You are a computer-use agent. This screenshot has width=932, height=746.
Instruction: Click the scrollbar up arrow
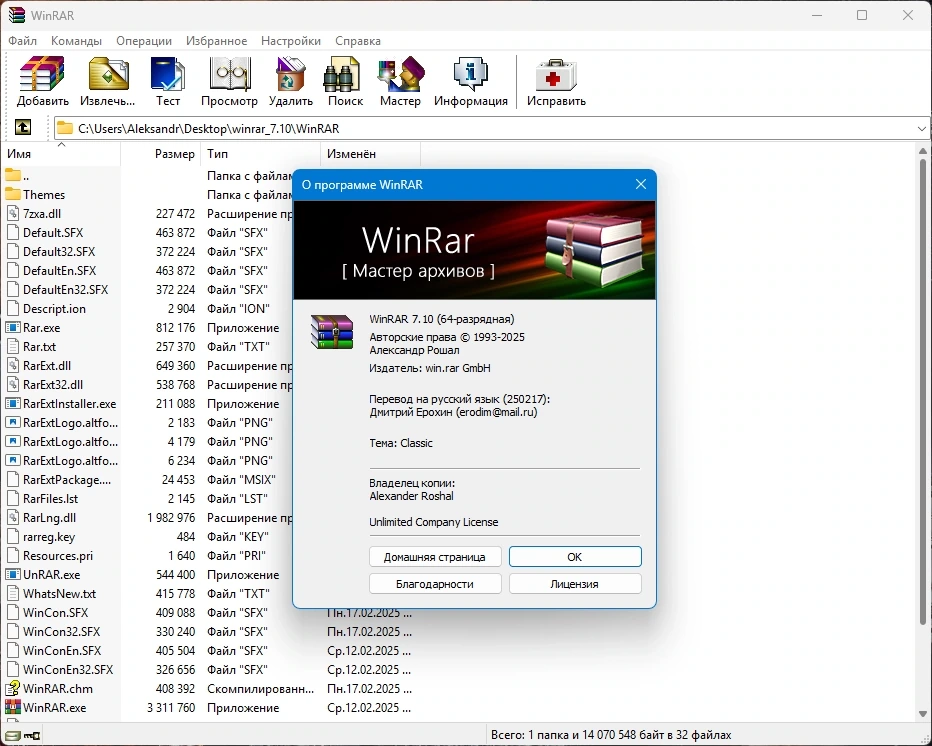(x=922, y=151)
